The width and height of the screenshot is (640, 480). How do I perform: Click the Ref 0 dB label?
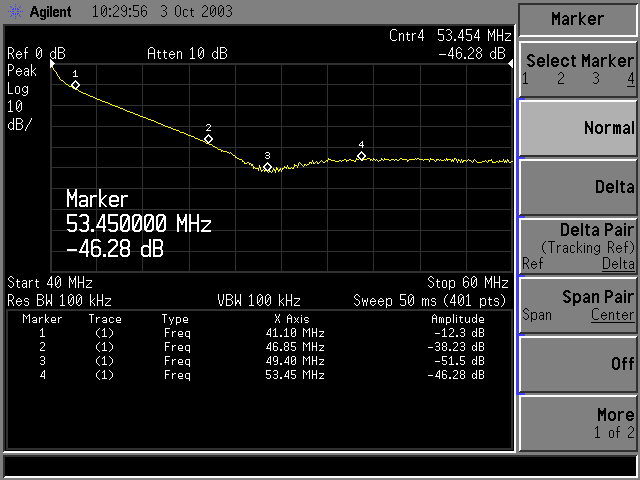[x=36, y=53]
